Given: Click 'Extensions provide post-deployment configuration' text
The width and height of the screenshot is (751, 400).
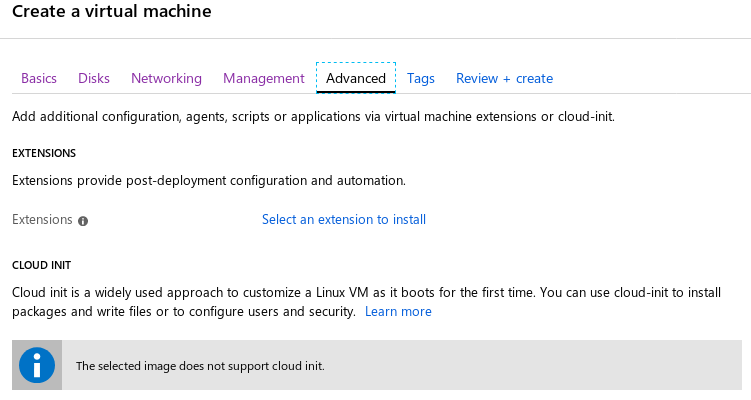Looking at the screenshot, I should [x=209, y=181].
